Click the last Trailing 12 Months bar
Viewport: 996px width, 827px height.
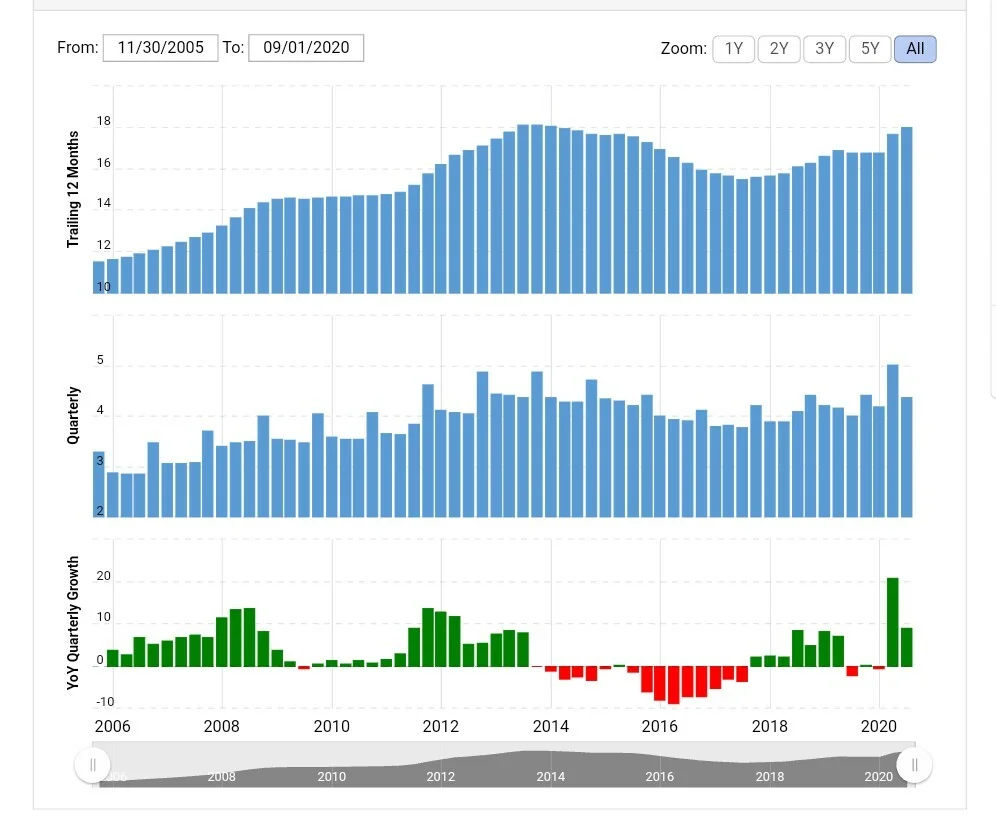click(906, 210)
